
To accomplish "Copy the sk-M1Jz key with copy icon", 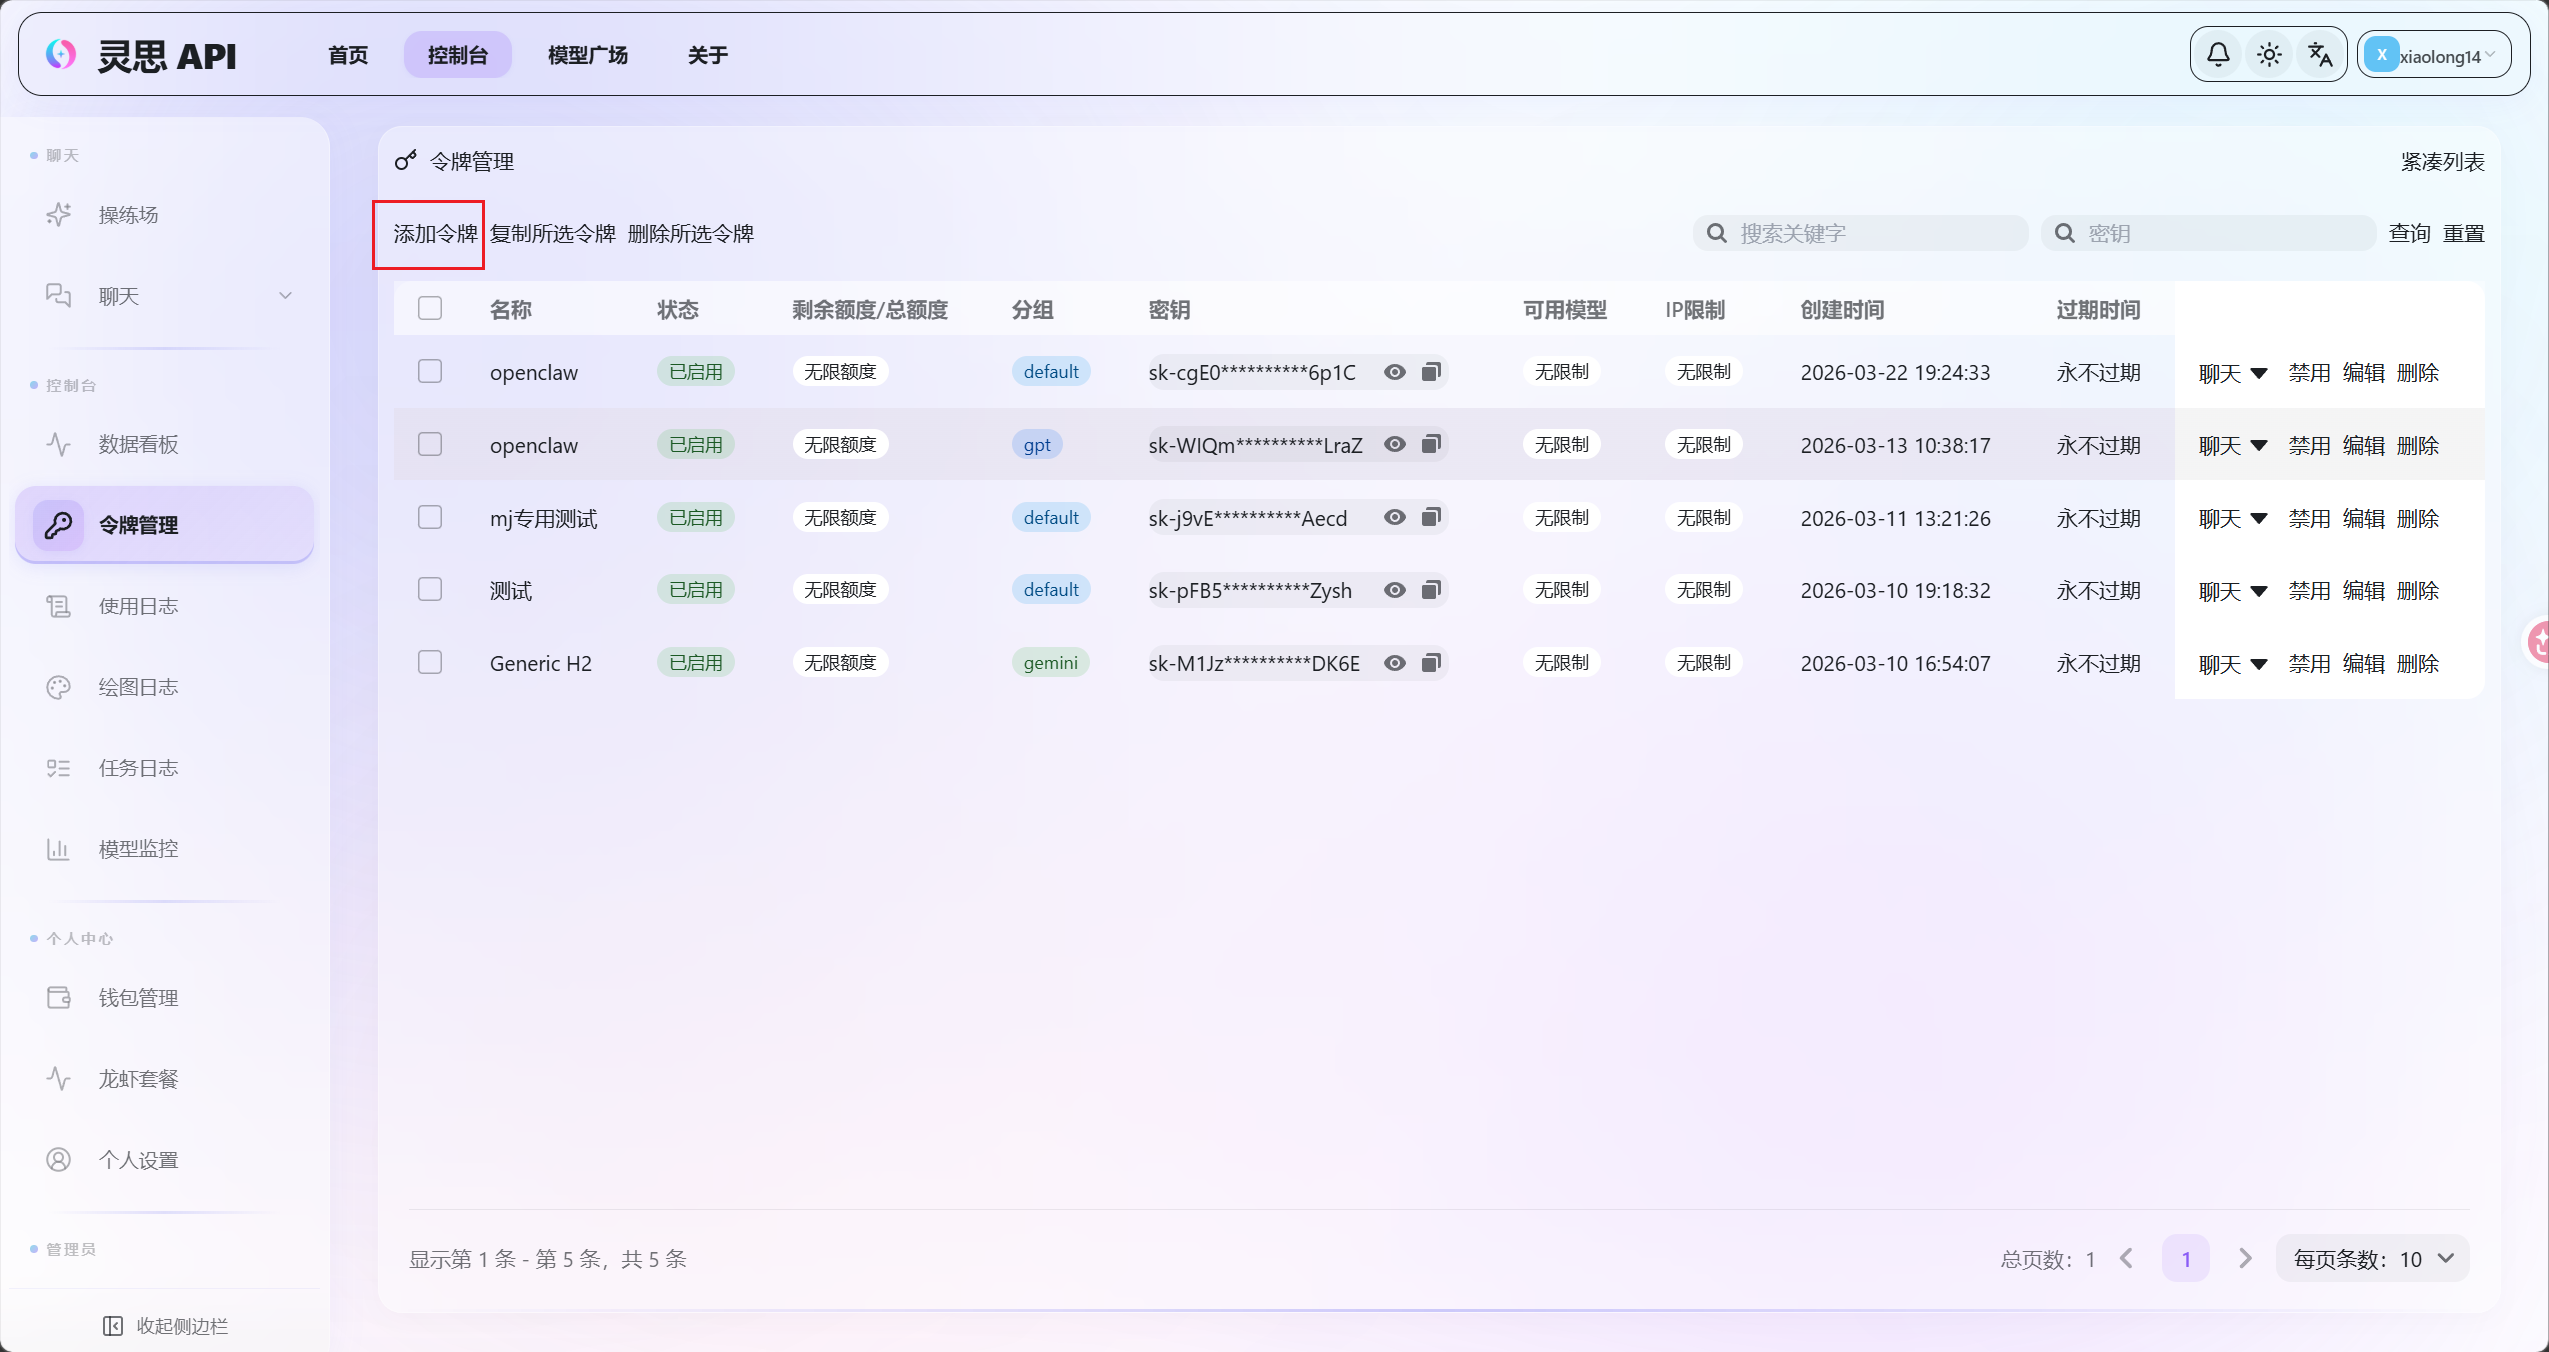I will coord(1431,663).
